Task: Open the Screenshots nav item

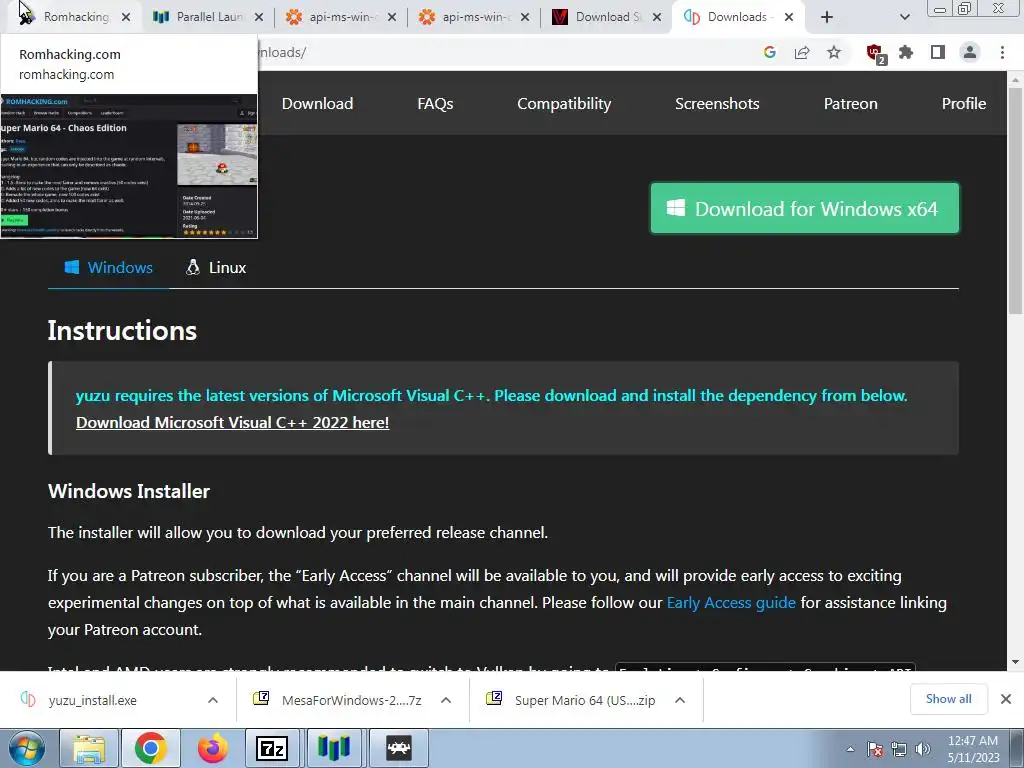Action: click(x=717, y=104)
